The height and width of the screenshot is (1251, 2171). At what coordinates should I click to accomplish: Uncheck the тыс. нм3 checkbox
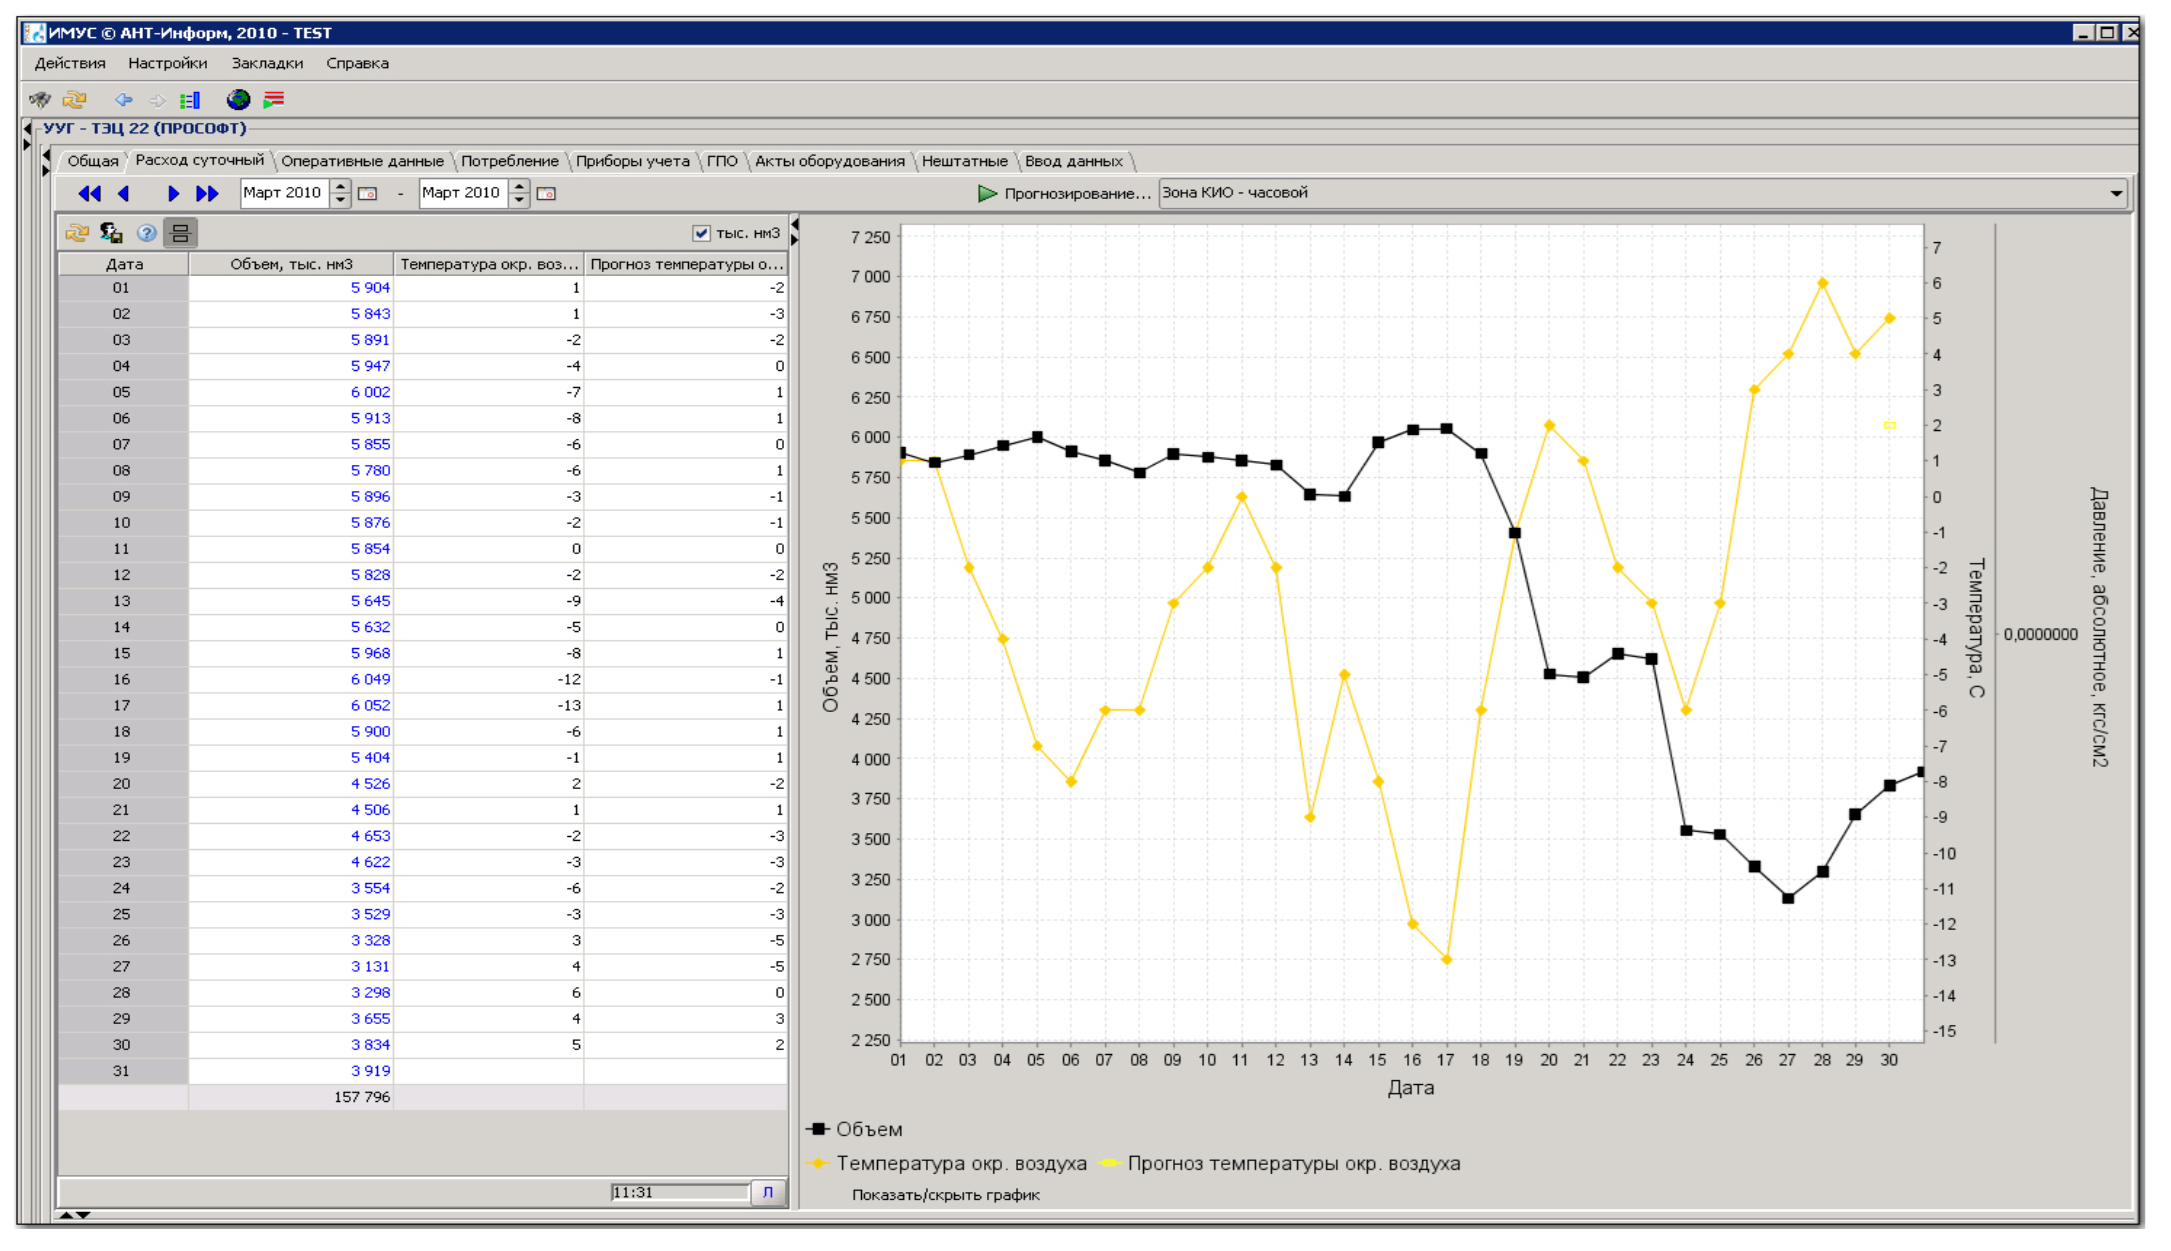(x=701, y=233)
